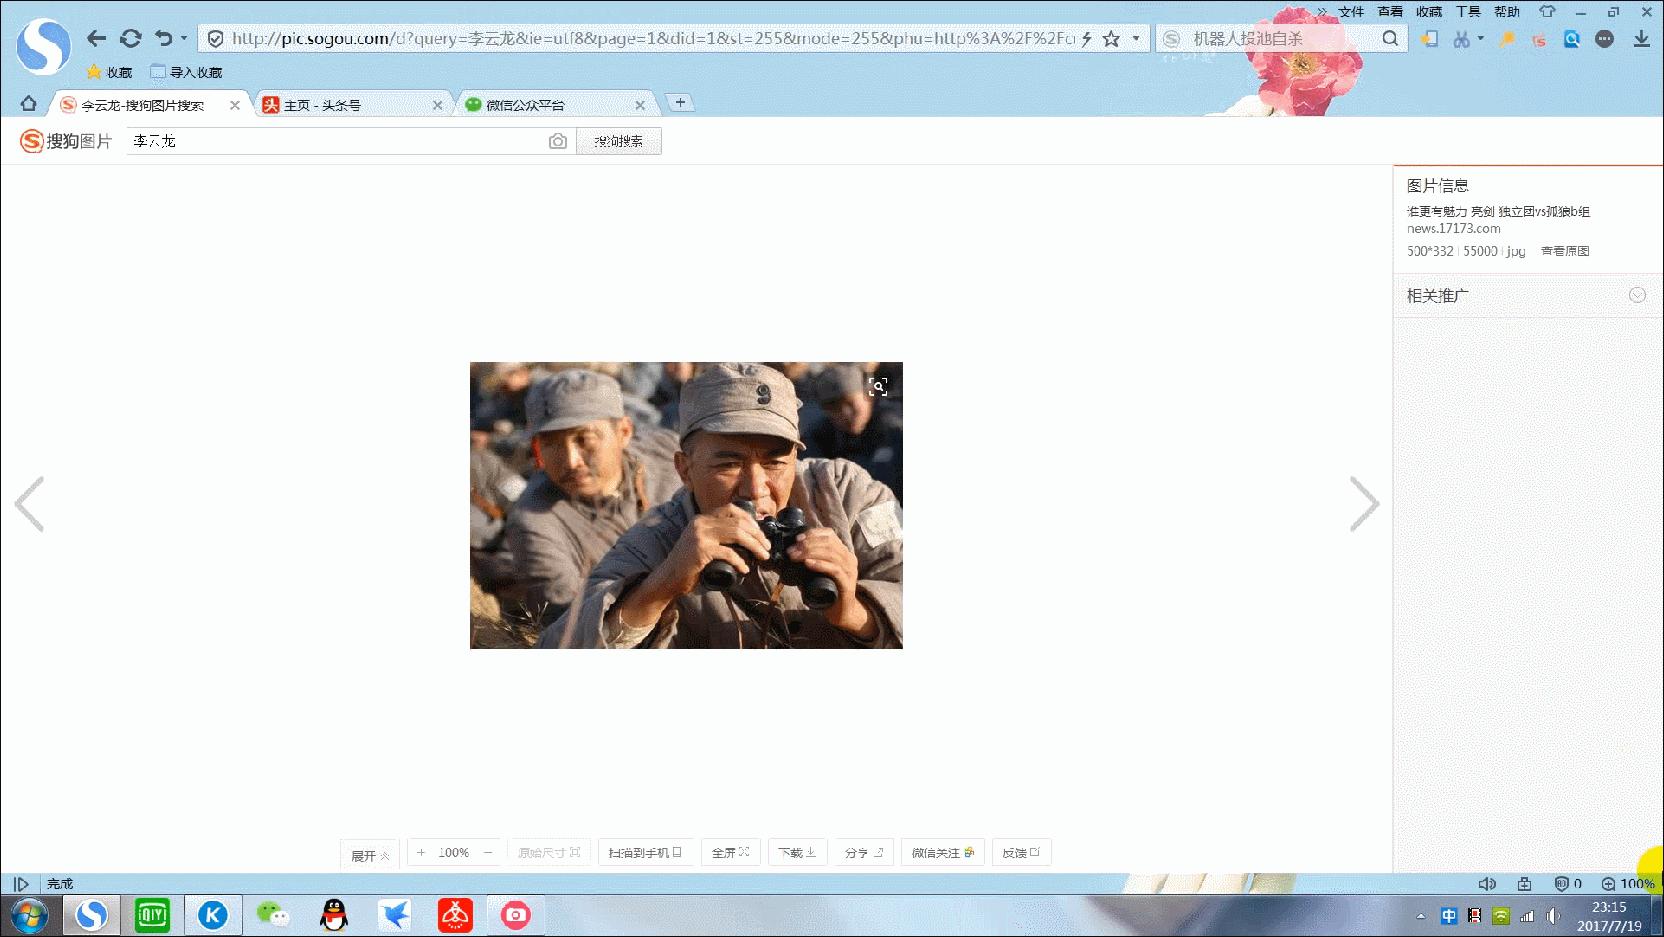Click the right arrow to view next image
Image resolution: width=1664 pixels, height=937 pixels.
[1365, 504]
